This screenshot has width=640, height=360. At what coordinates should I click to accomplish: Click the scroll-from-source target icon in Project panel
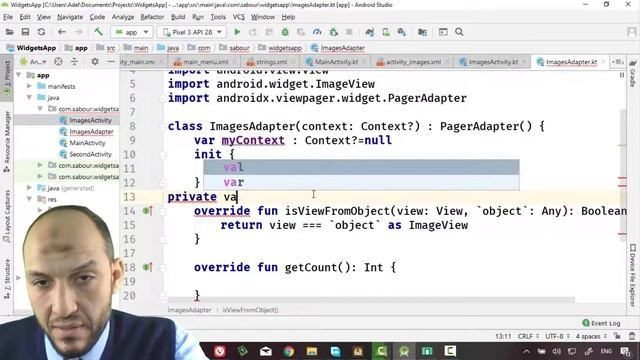click(x=58, y=62)
